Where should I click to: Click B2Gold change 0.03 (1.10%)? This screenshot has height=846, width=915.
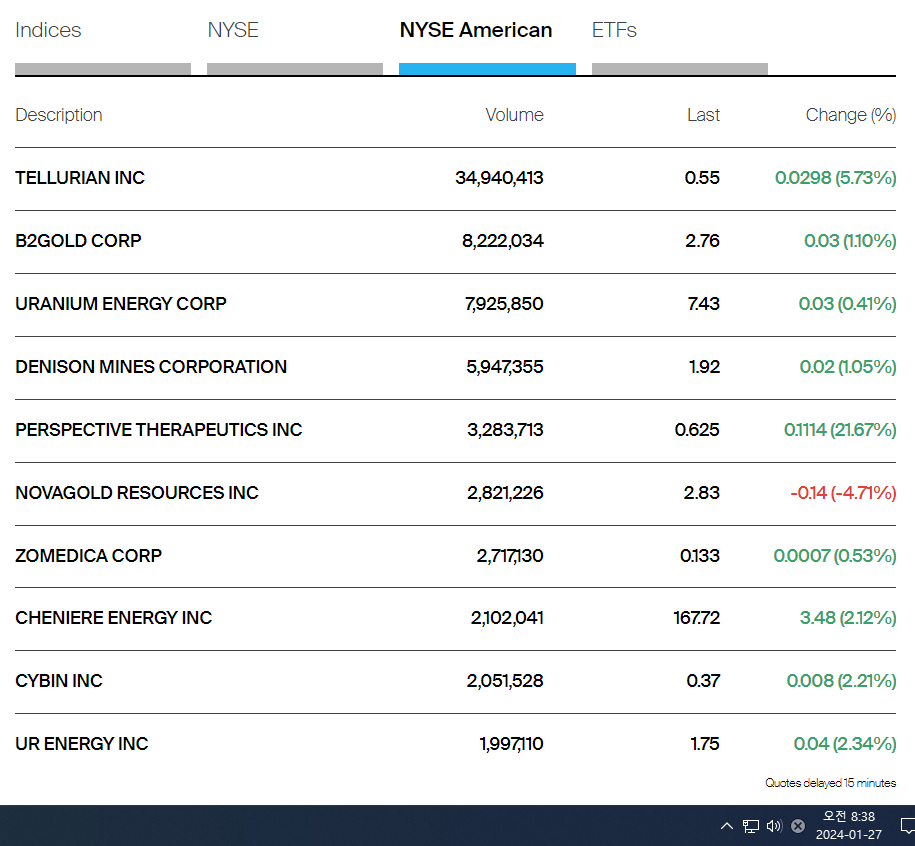850,241
